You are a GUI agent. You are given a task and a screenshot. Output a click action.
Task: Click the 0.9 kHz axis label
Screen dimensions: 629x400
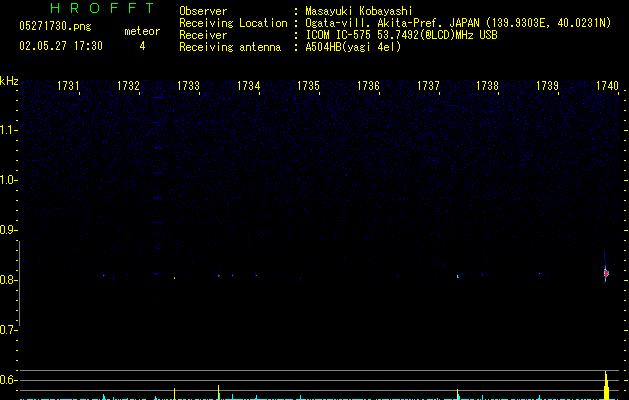pos(8,229)
